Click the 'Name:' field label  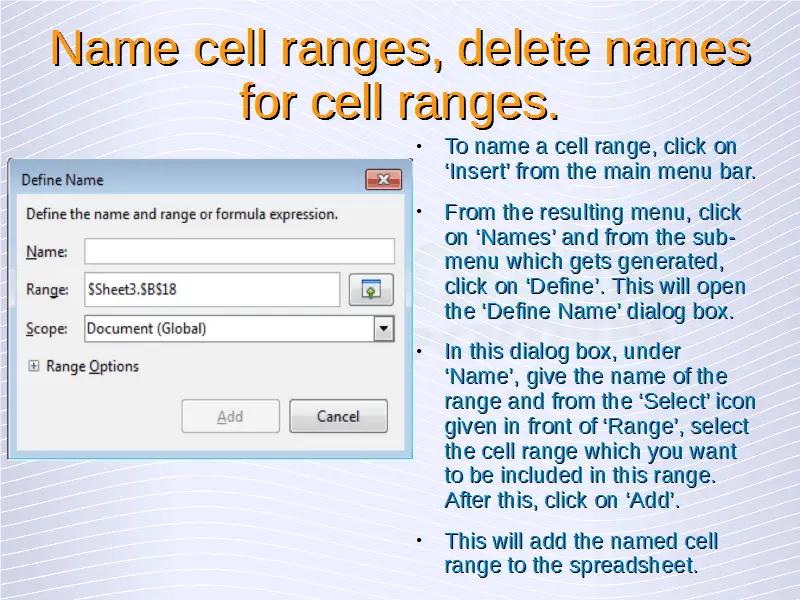(46, 252)
